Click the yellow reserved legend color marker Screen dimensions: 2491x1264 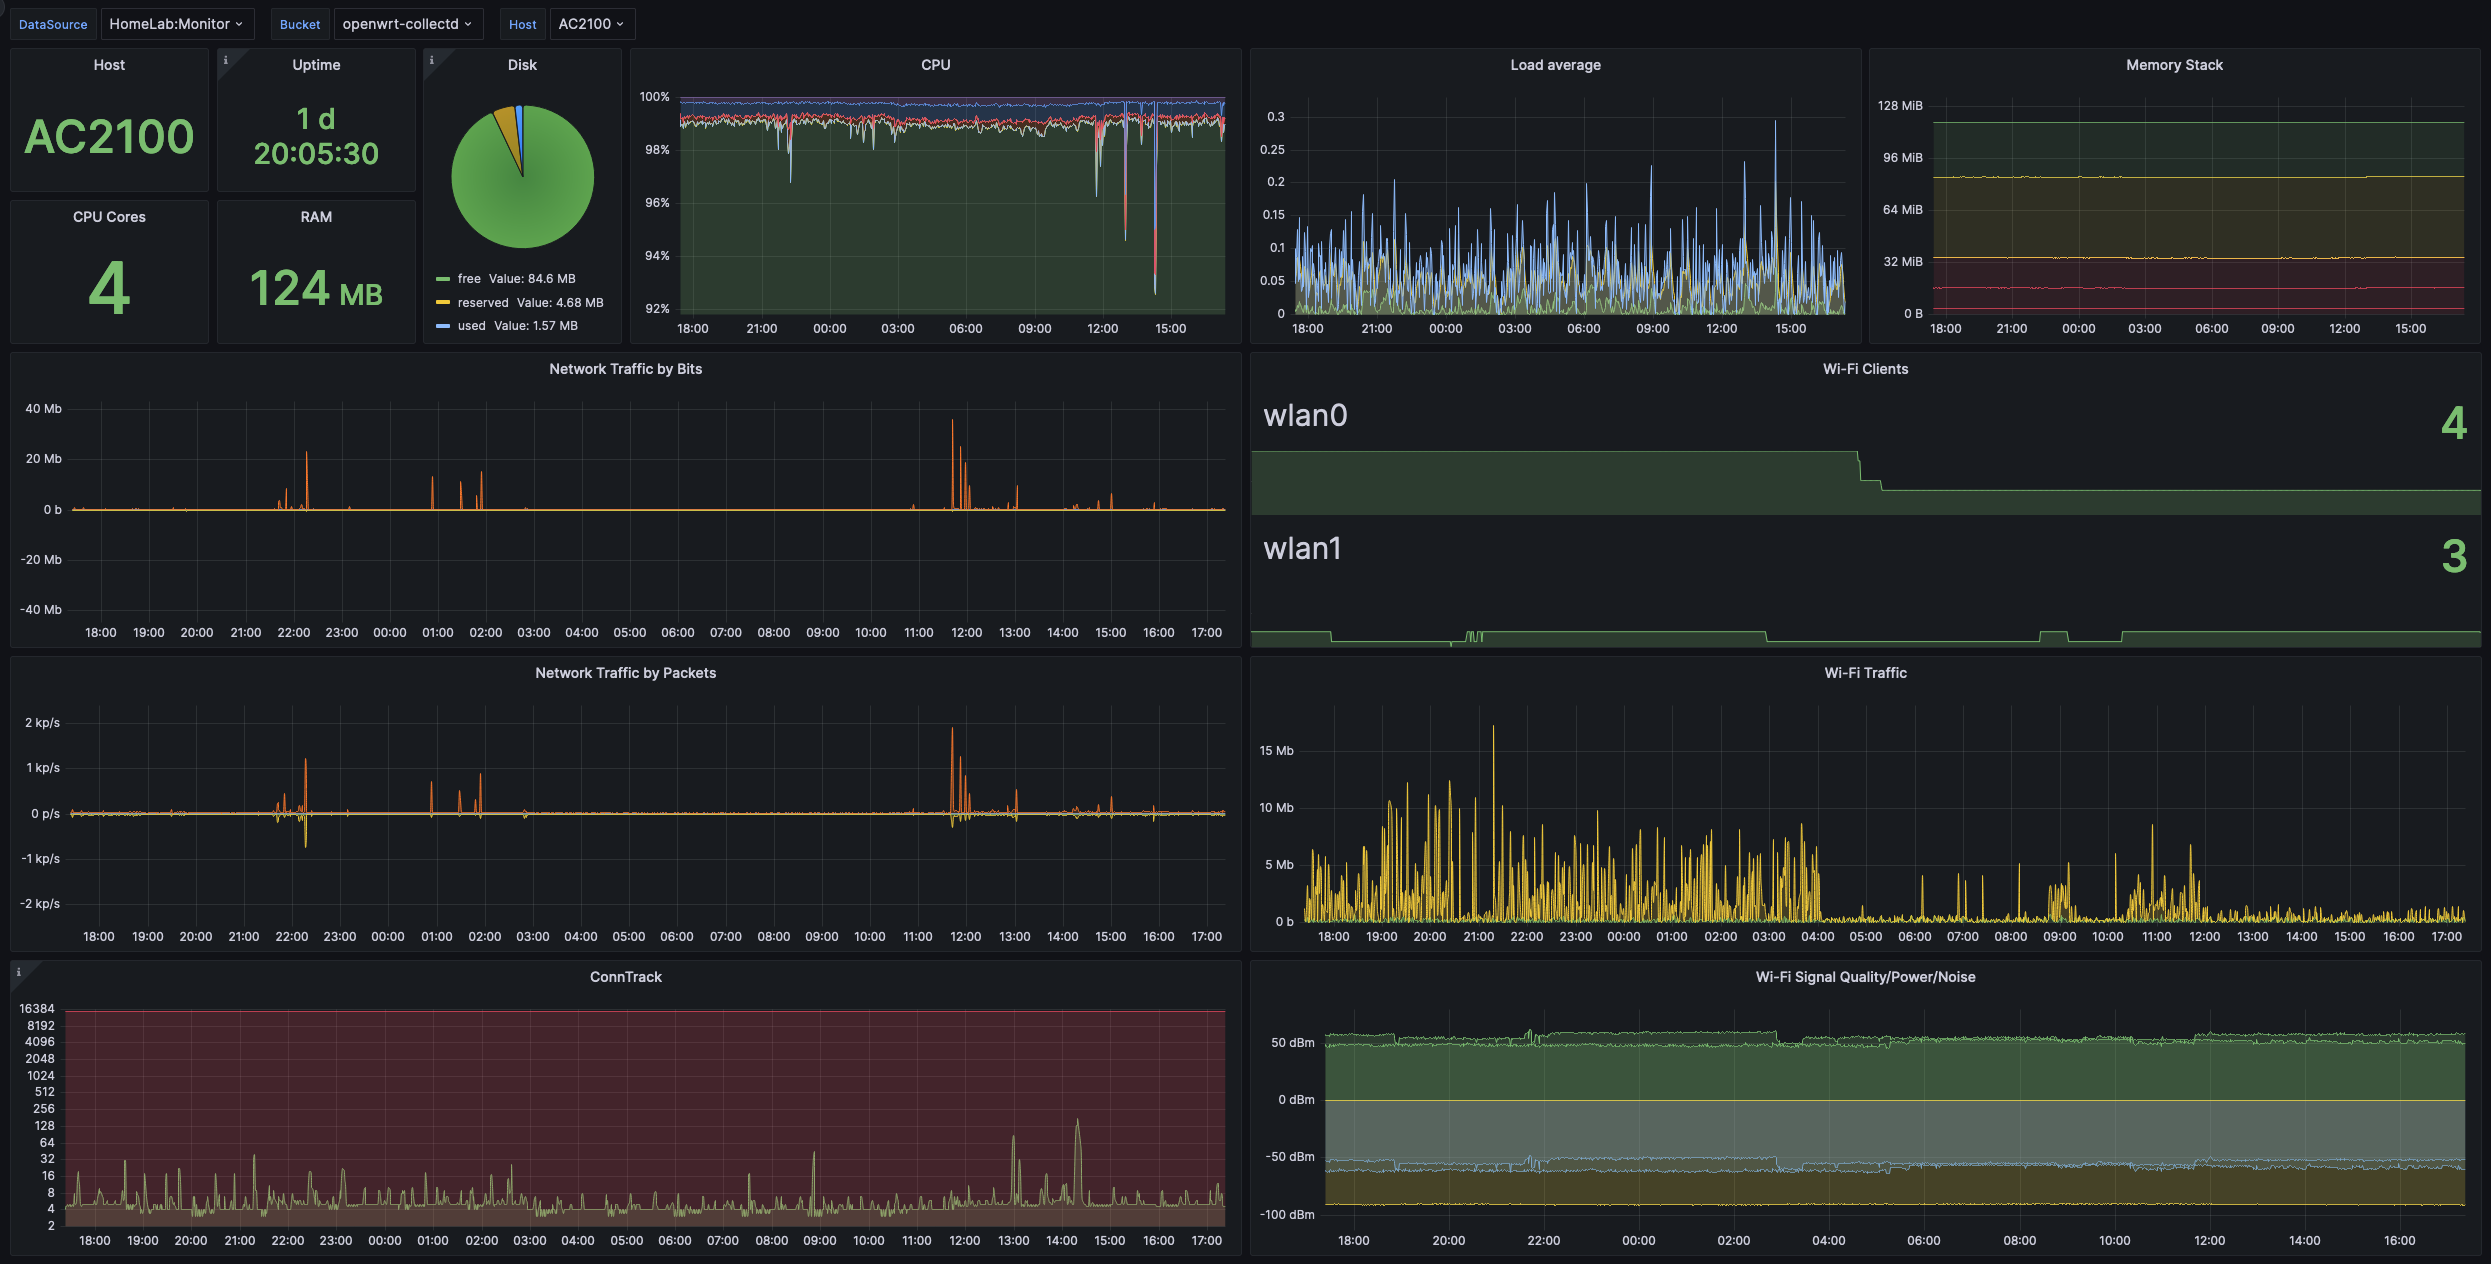point(442,302)
